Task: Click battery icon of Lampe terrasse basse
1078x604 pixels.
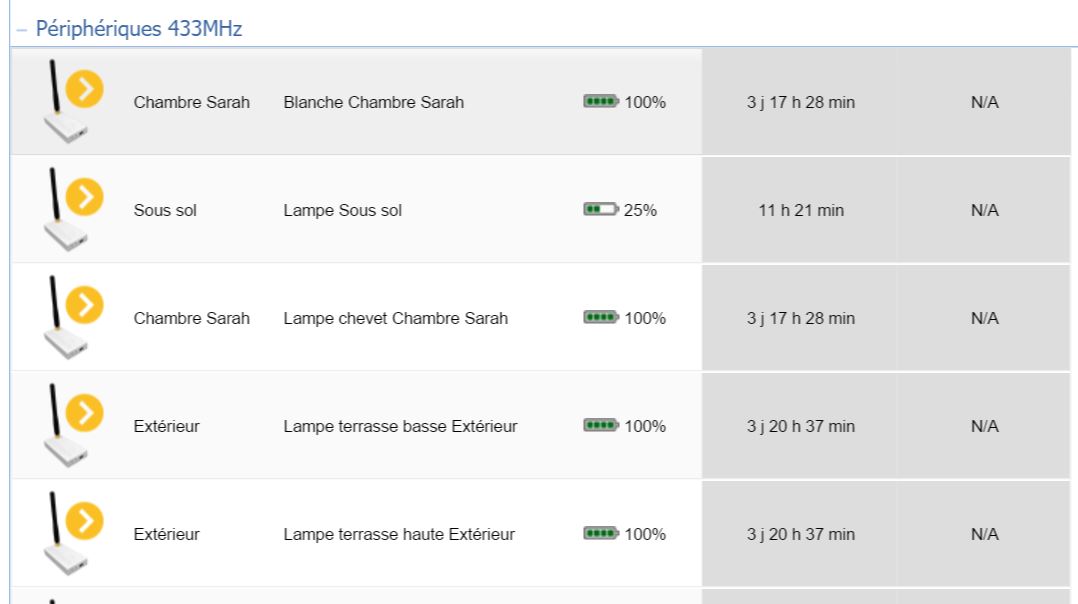Action: [601, 426]
